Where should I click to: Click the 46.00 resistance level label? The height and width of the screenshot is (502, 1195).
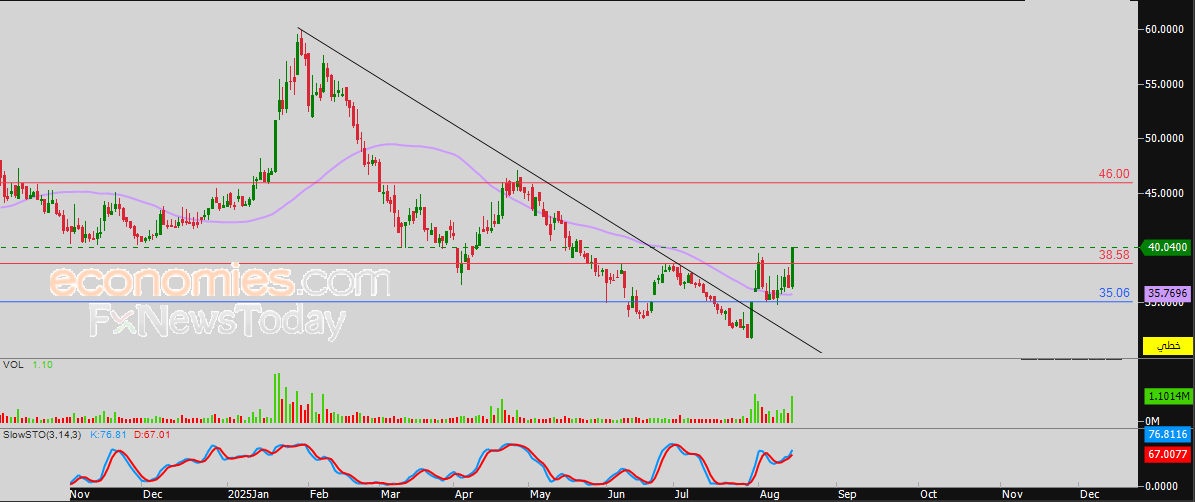click(1114, 174)
